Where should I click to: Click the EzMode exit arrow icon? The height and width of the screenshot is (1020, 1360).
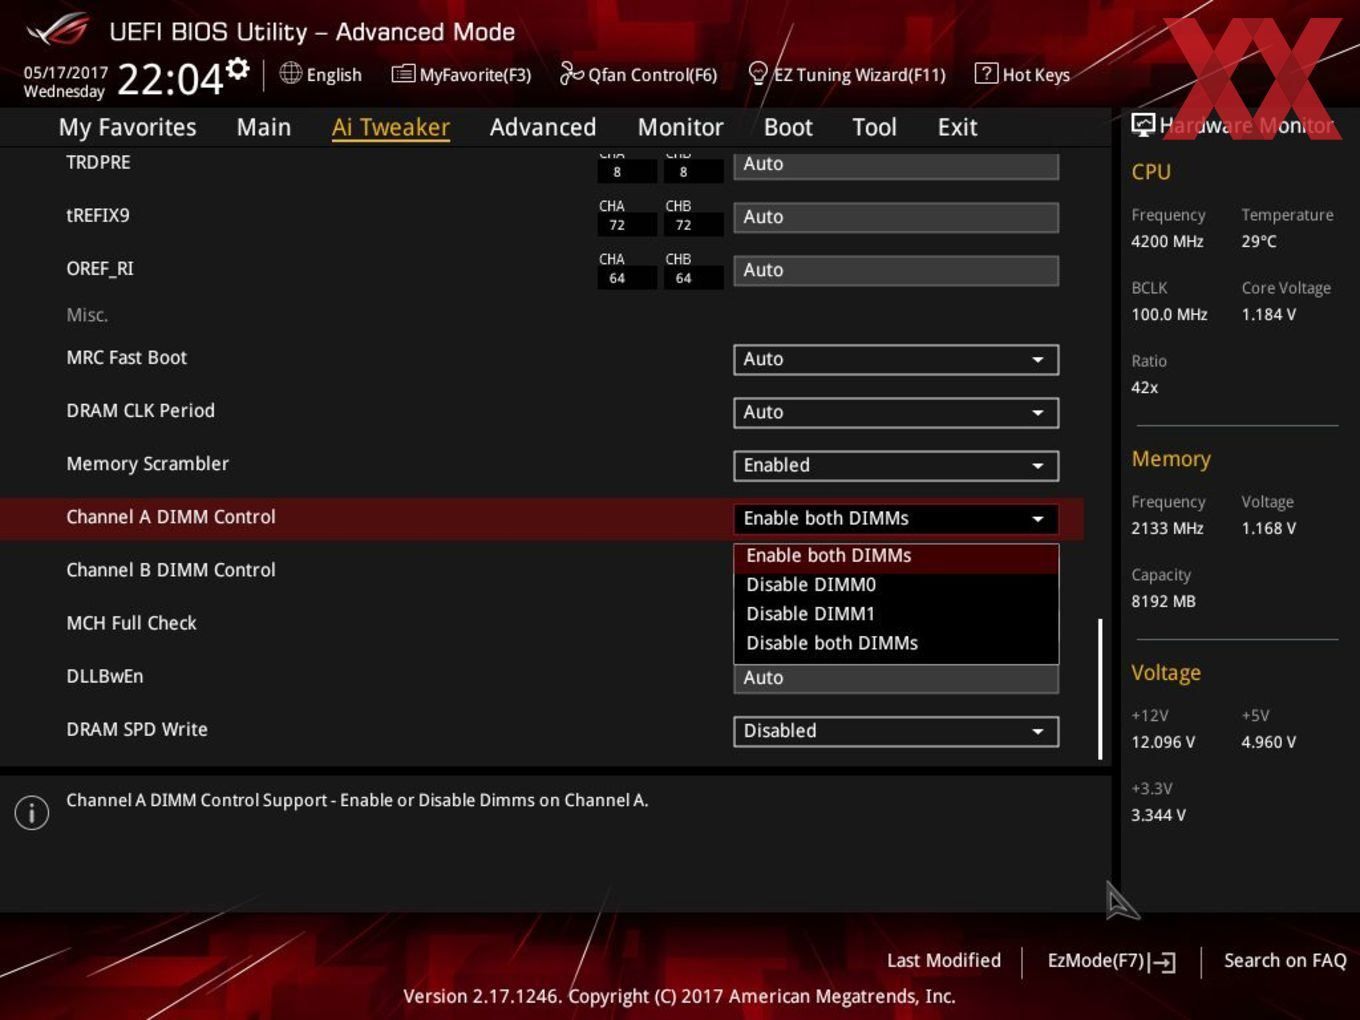(1163, 962)
